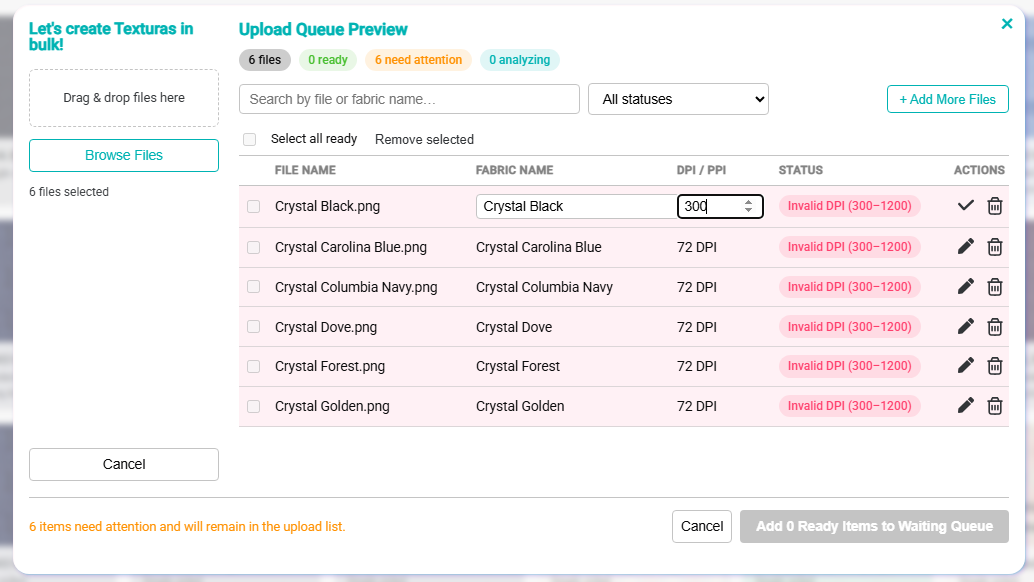1034x582 pixels.
Task: Check the Select all ready checkbox
Action: coord(249,139)
